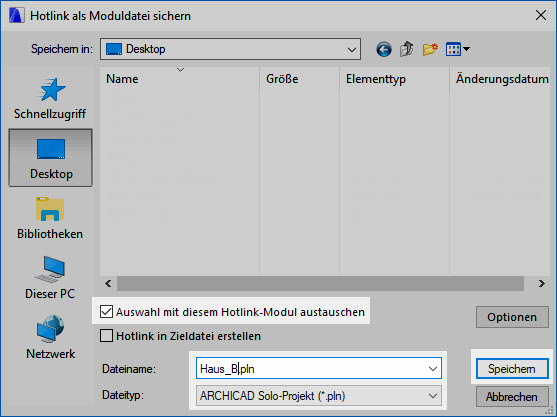This screenshot has height=417, width=557.
Task: Expand the Speichern in folder dropdown
Action: (x=230, y=49)
